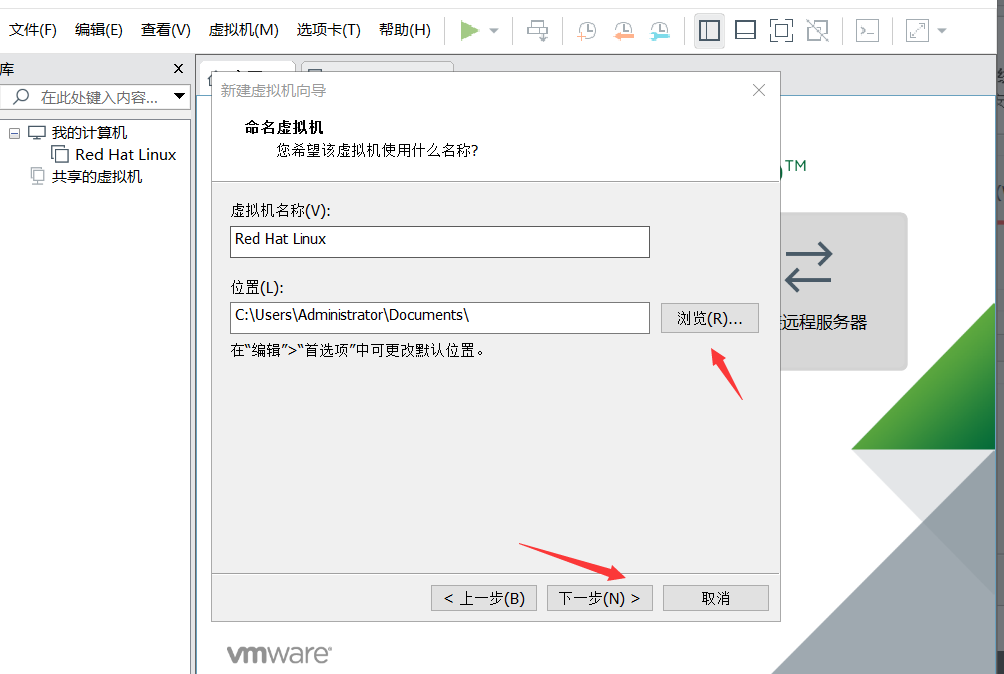Switch to Unity mode
The image size is (1004, 674).
tap(817, 31)
